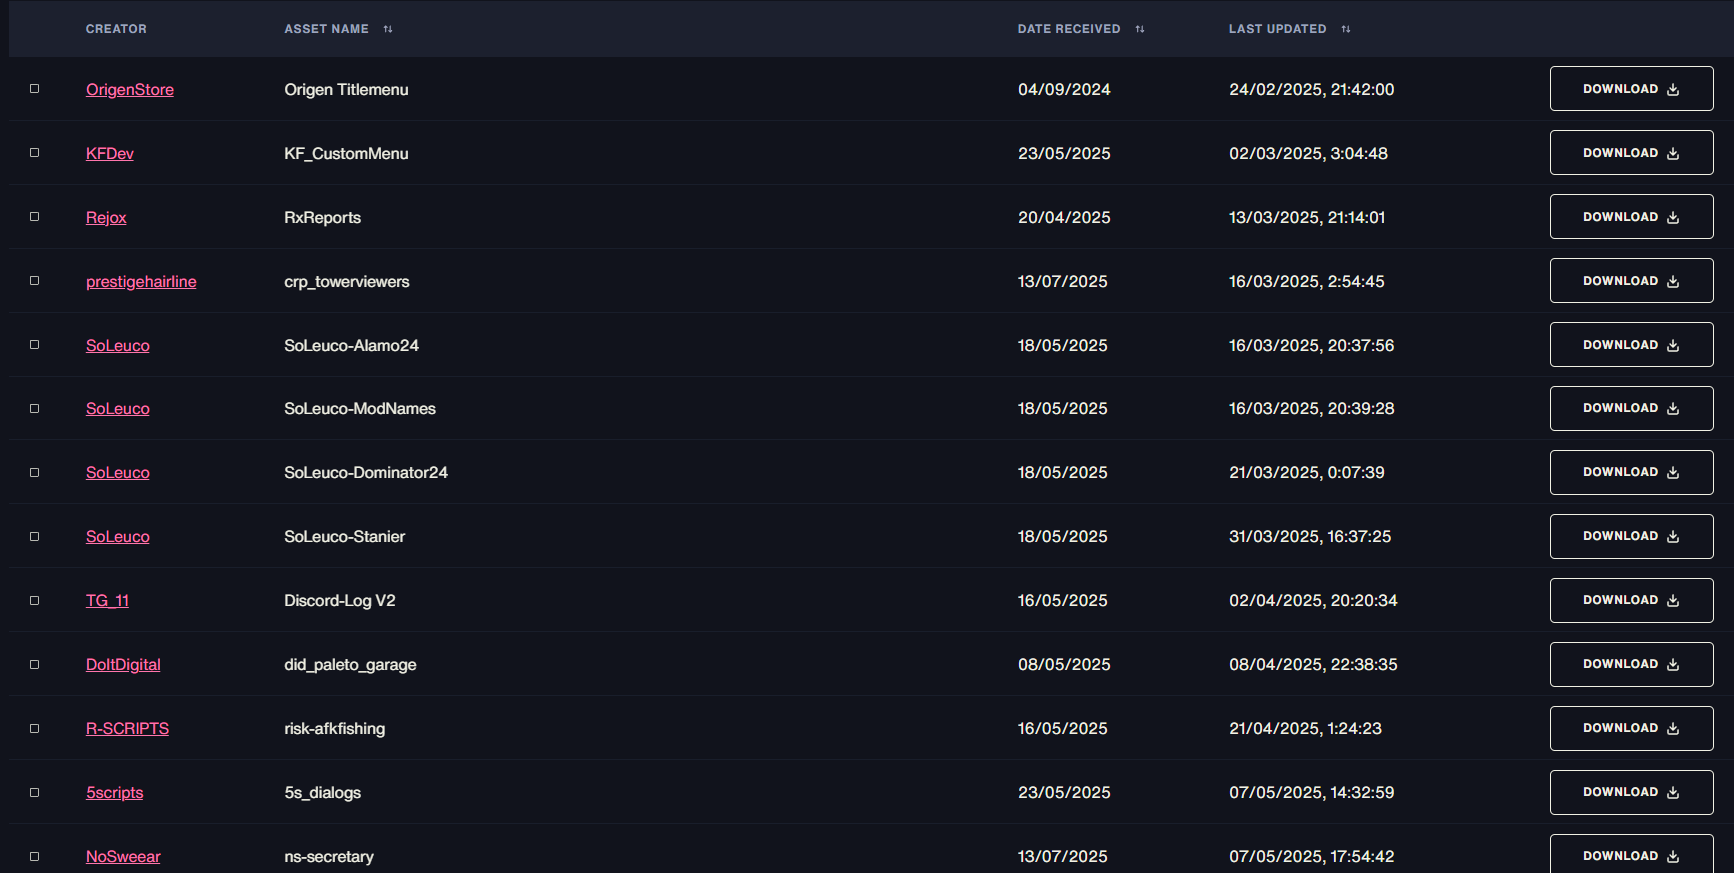This screenshot has width=1734, height=873.
Task: Download the 5s_dialogs asset
Action: tap(1631, 792)
